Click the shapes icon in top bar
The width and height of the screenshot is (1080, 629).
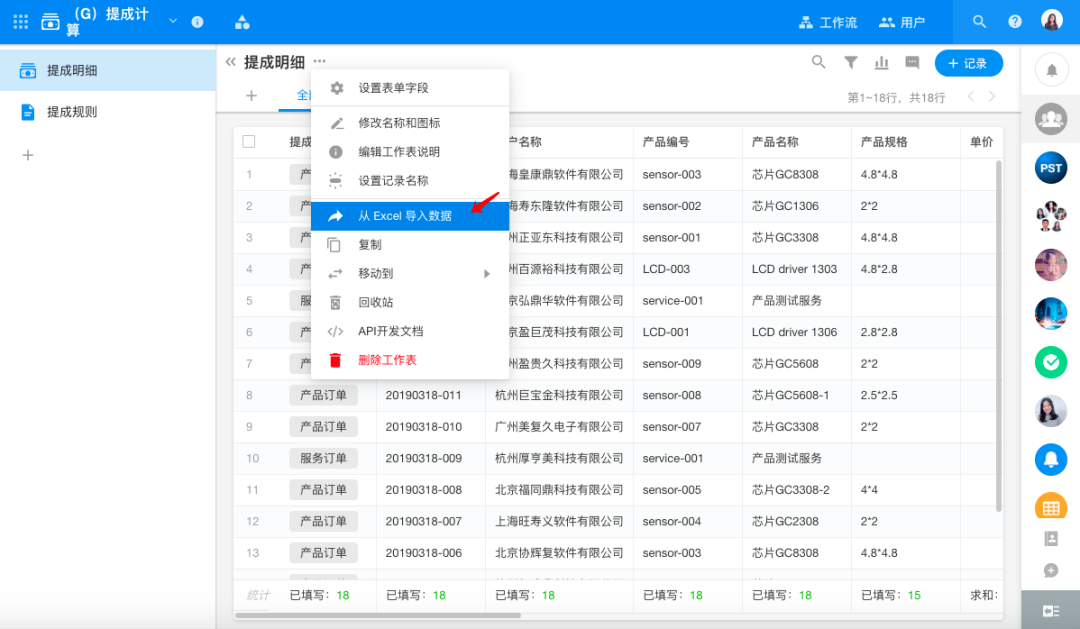point(242,22)
